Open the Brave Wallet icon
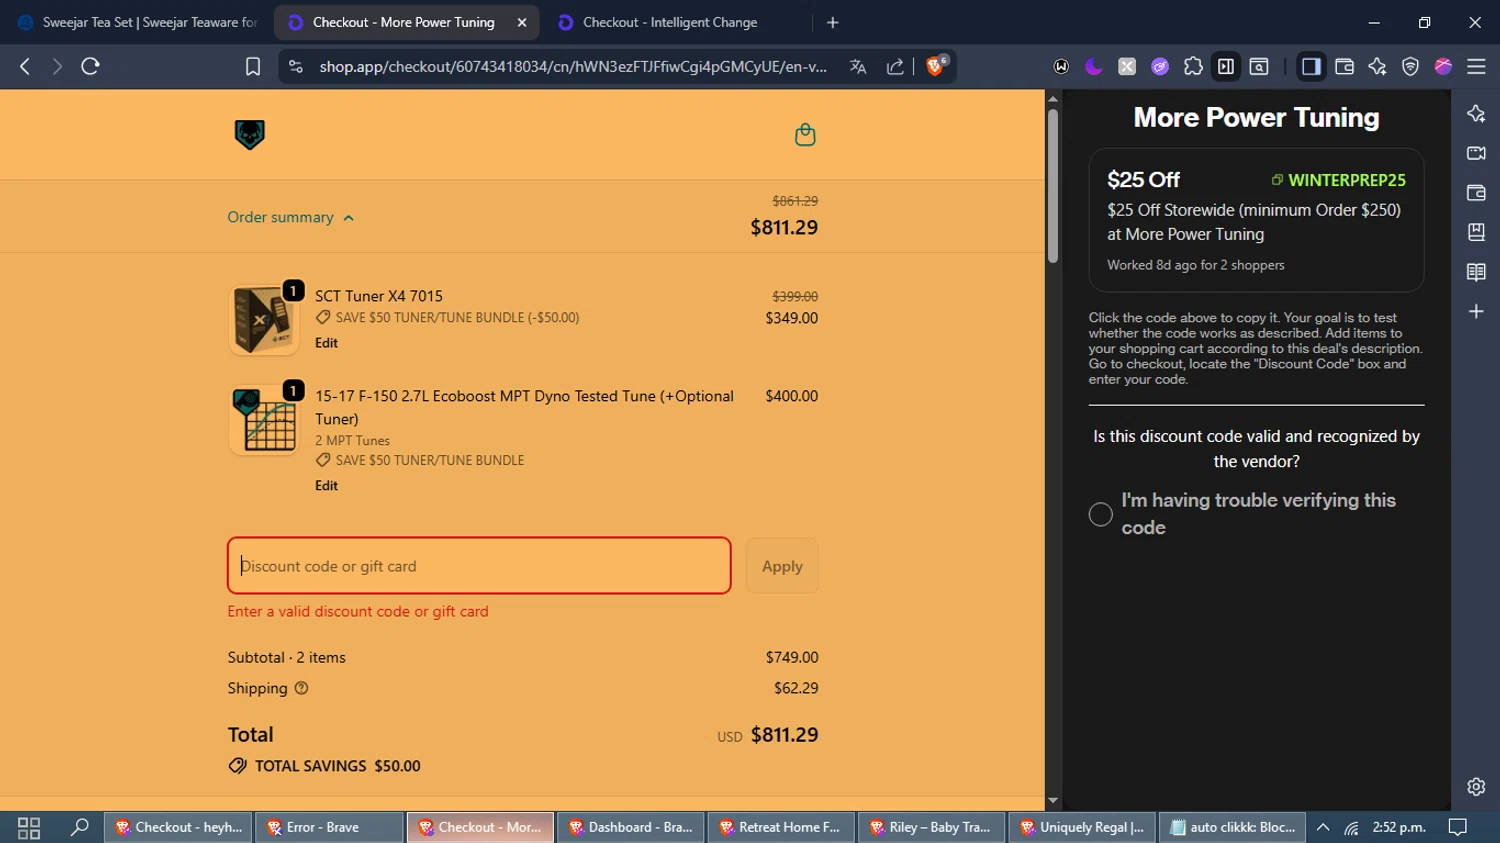Viewport: 1500px width, 843px height. (1344, 66)
